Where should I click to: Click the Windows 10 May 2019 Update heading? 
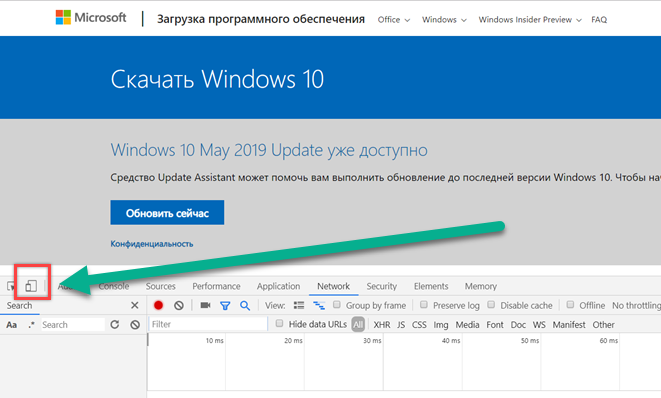pos(269,151)
